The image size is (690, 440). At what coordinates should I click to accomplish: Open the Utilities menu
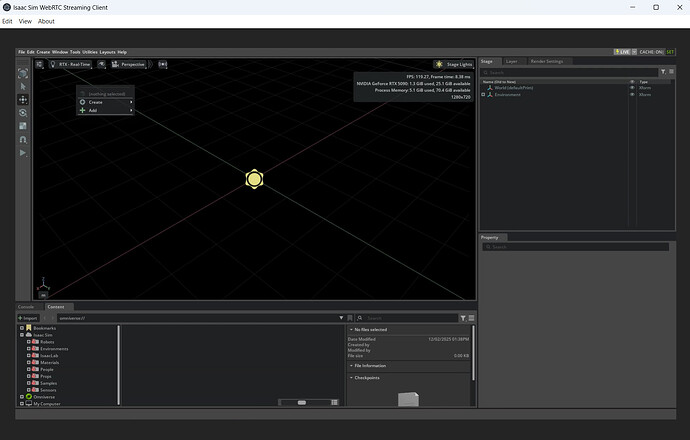coord(90,52)
